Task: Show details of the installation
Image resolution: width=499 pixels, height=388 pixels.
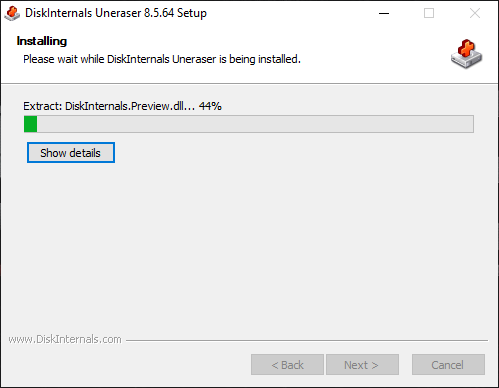Action: tap(71, 153)
